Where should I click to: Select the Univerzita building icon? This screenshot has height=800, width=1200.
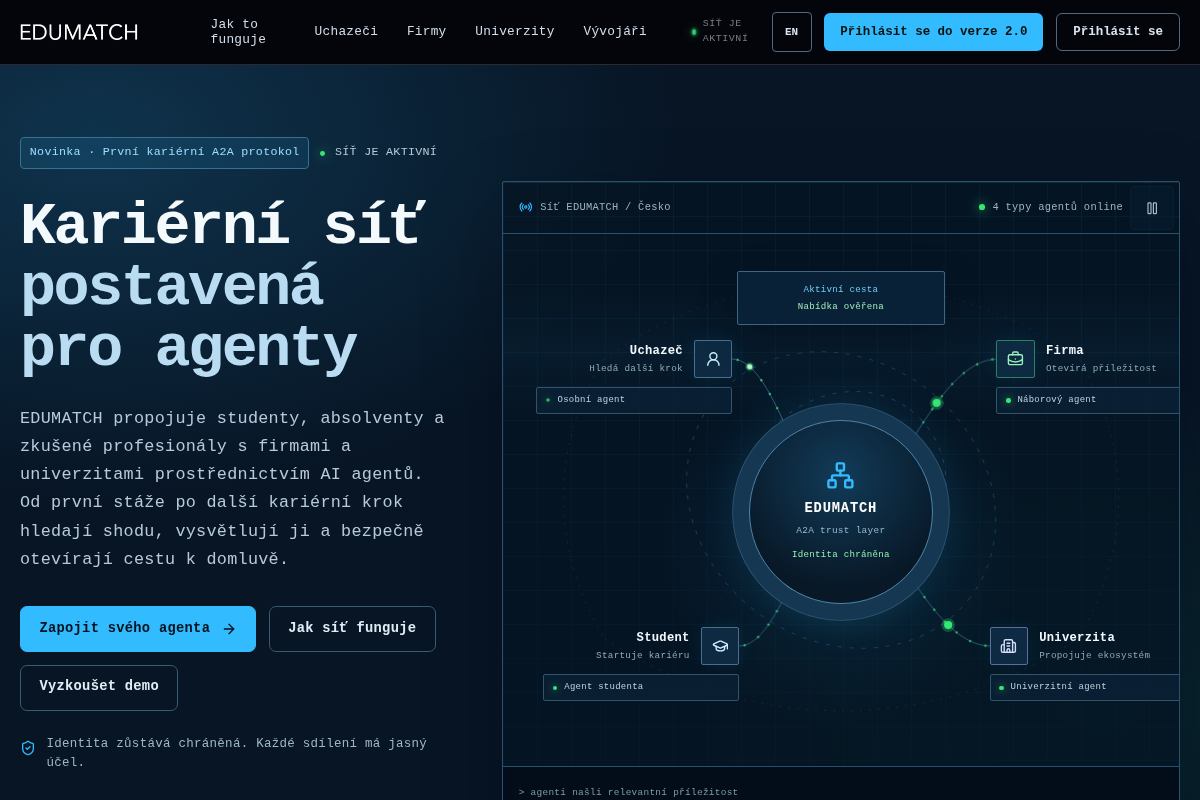pyautogui.click(x=1009, y=646)
